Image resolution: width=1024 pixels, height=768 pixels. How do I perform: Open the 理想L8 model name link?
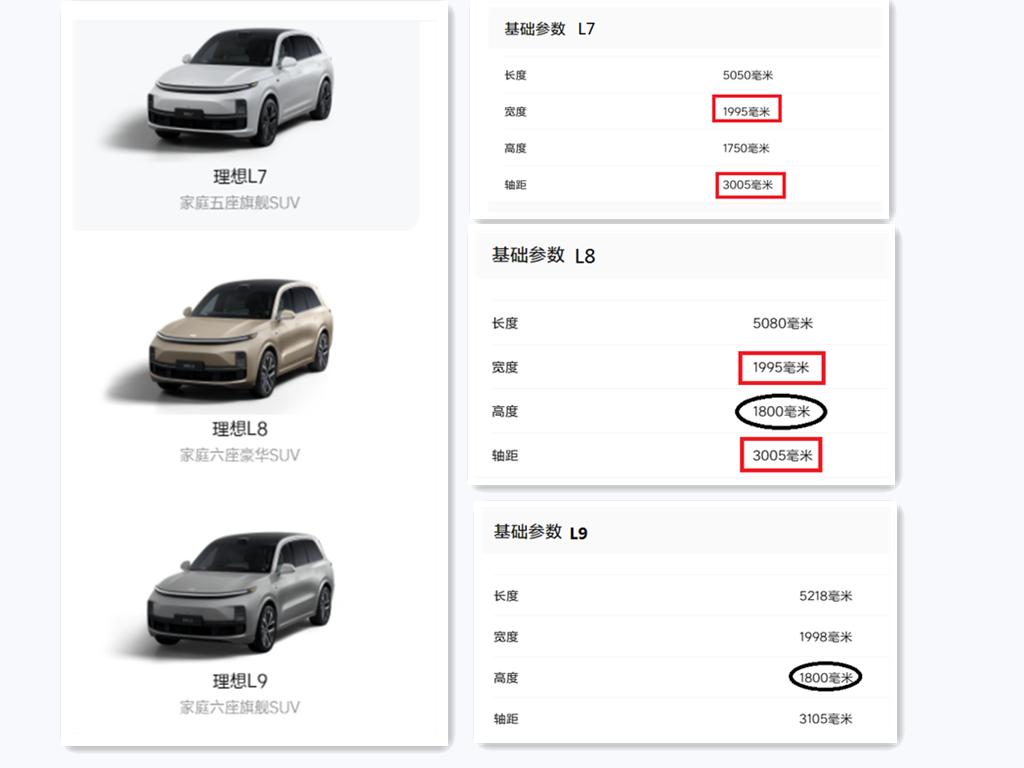click(240, 429)
